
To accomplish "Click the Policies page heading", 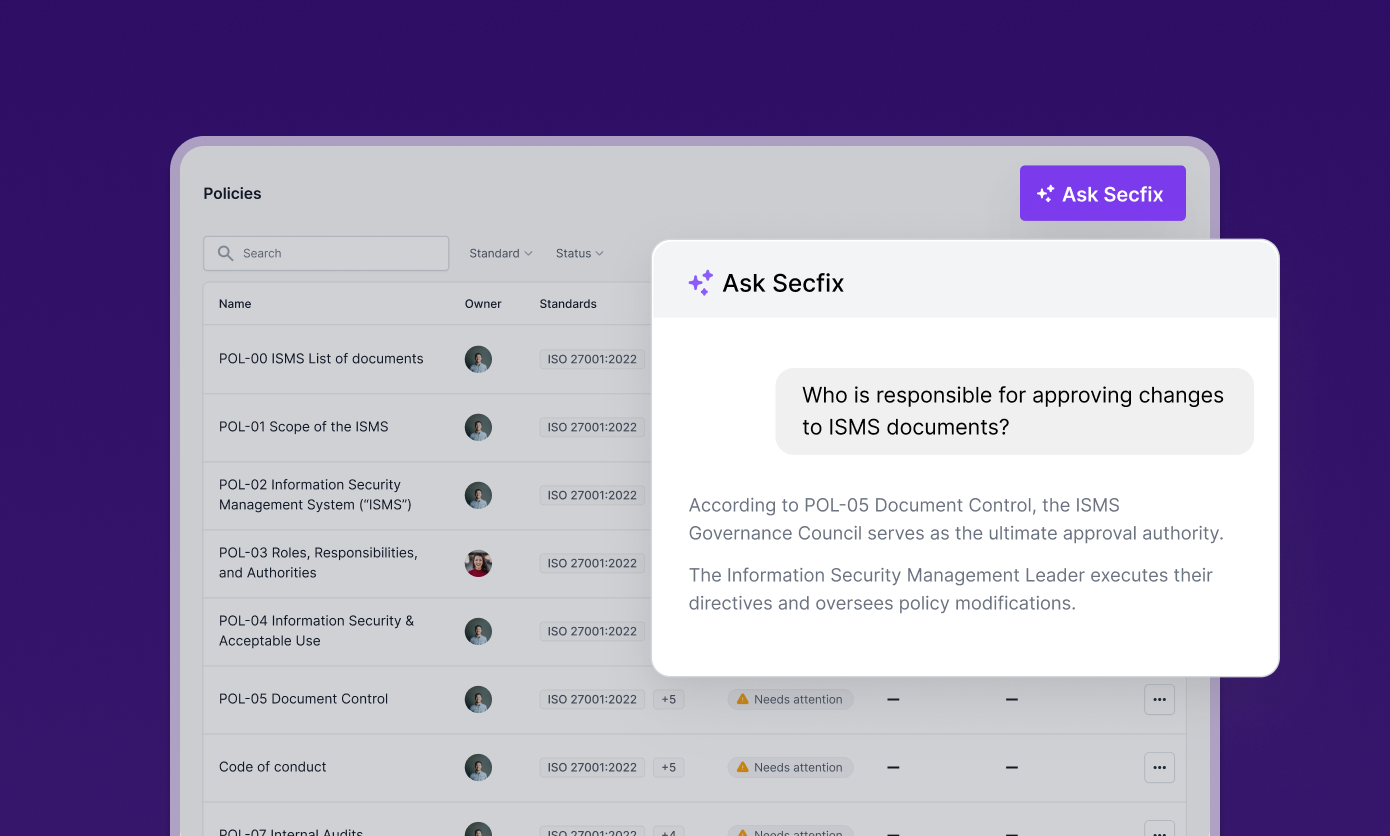I will [232, 193].
